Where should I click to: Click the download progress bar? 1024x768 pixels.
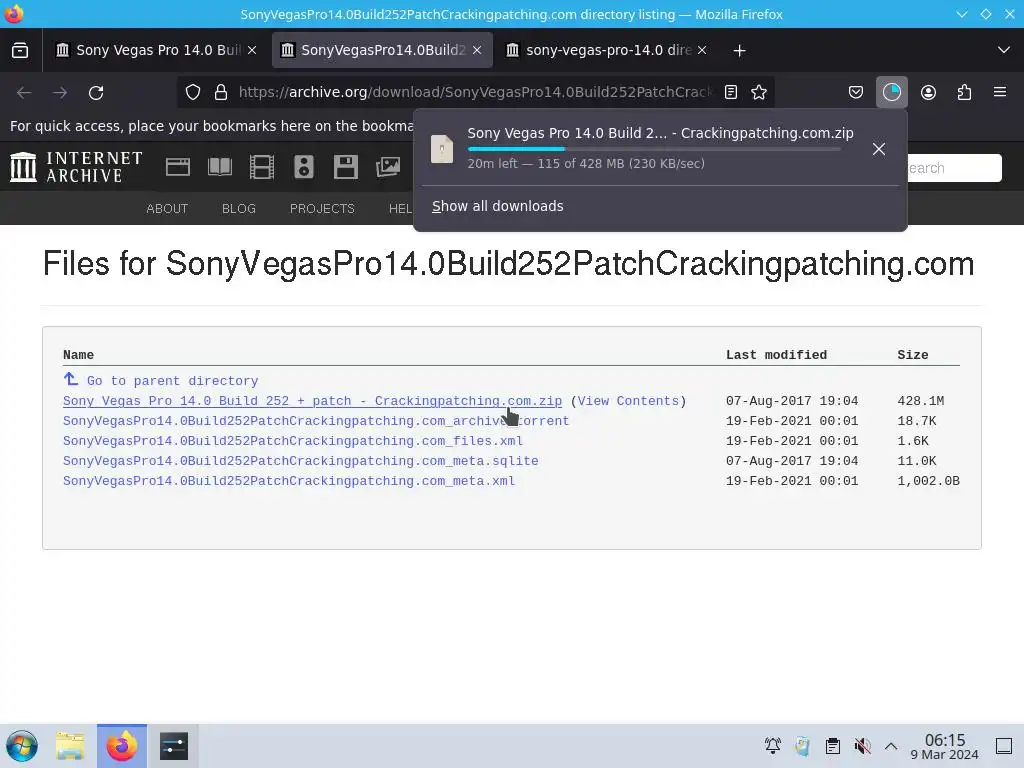(x=654, y=149)
